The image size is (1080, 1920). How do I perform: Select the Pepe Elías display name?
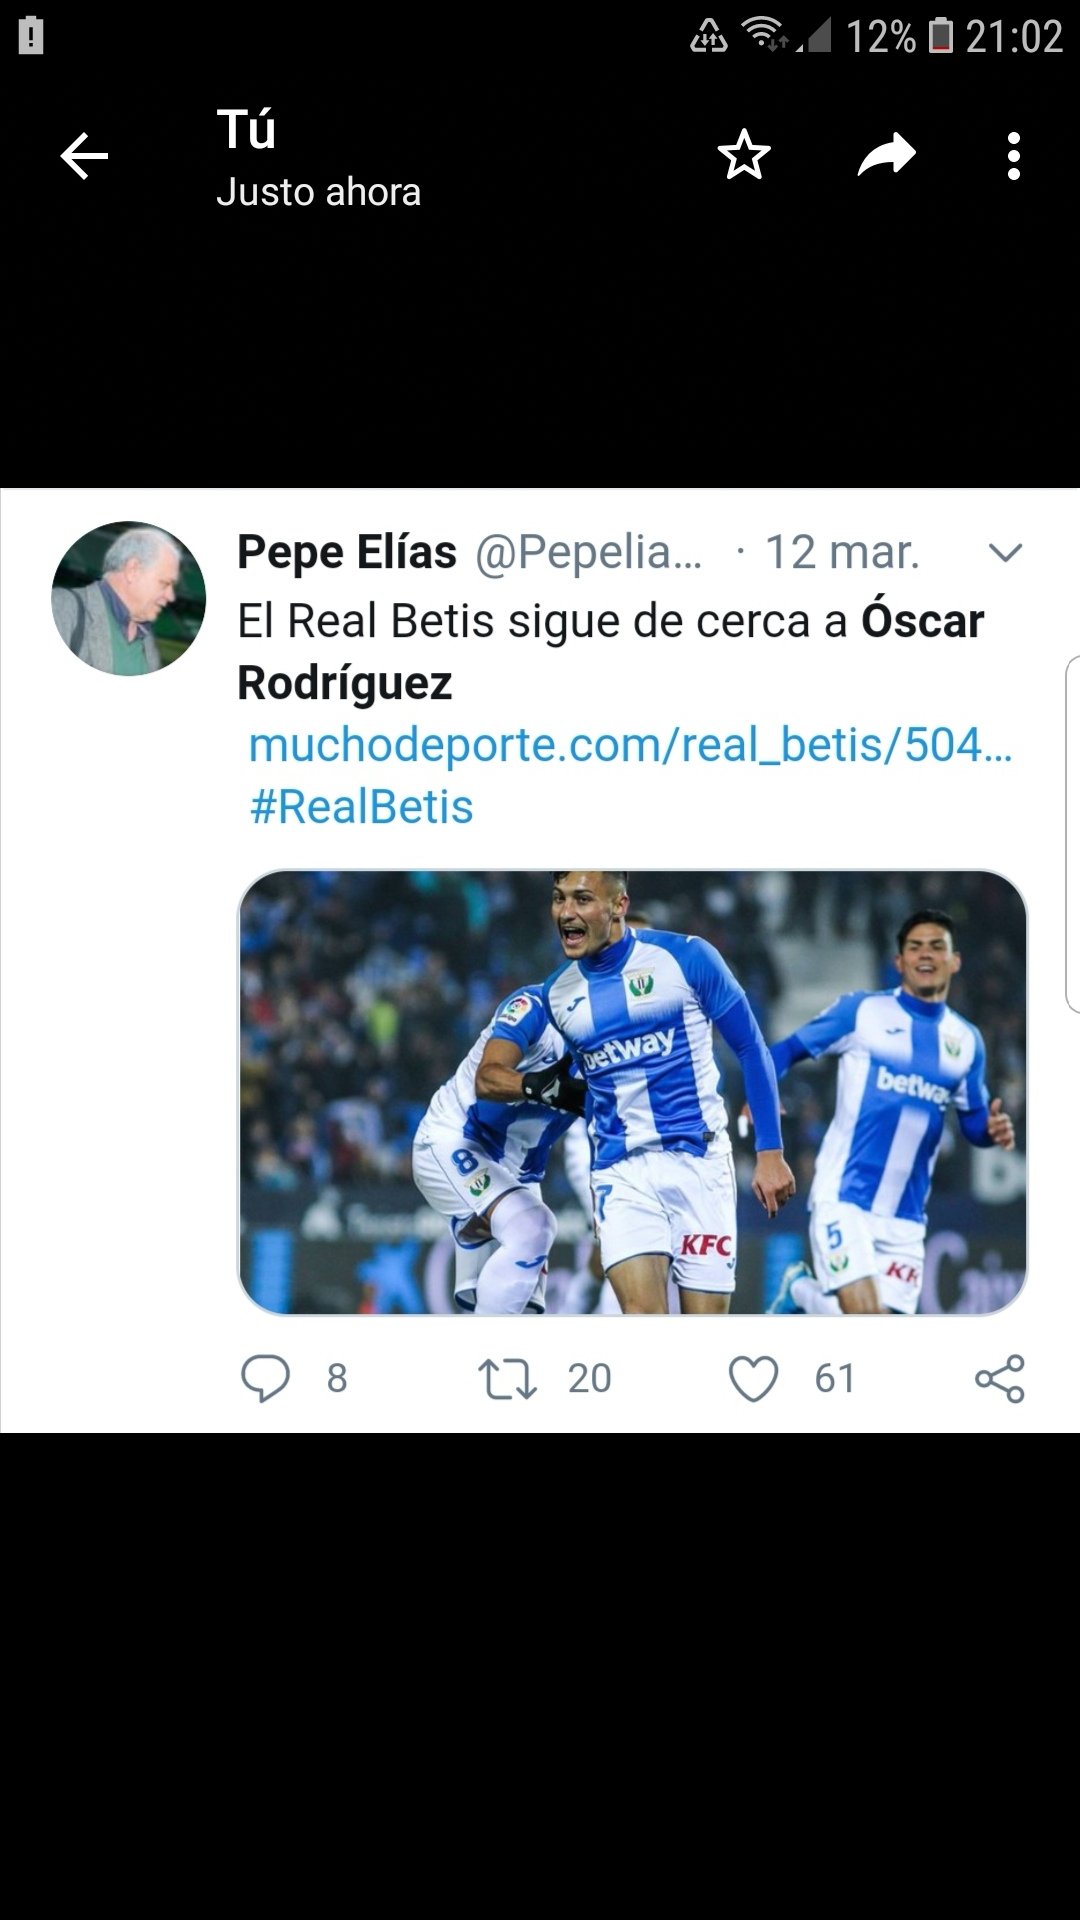(347, 552)
